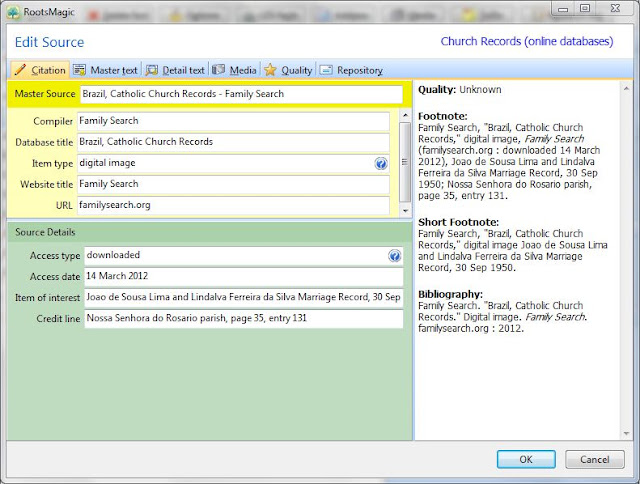Click into the Database title field
The image size is (640, 484).
233,142
